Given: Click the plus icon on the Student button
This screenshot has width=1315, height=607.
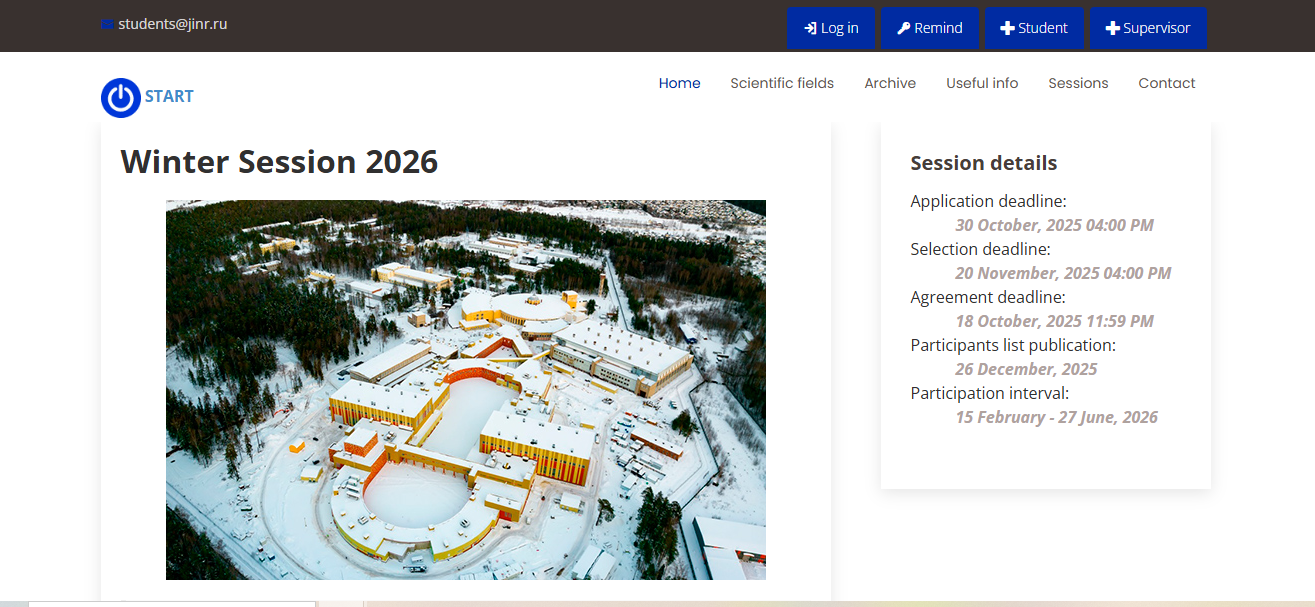Looking at the screenshot, I should pos(1008,28).
